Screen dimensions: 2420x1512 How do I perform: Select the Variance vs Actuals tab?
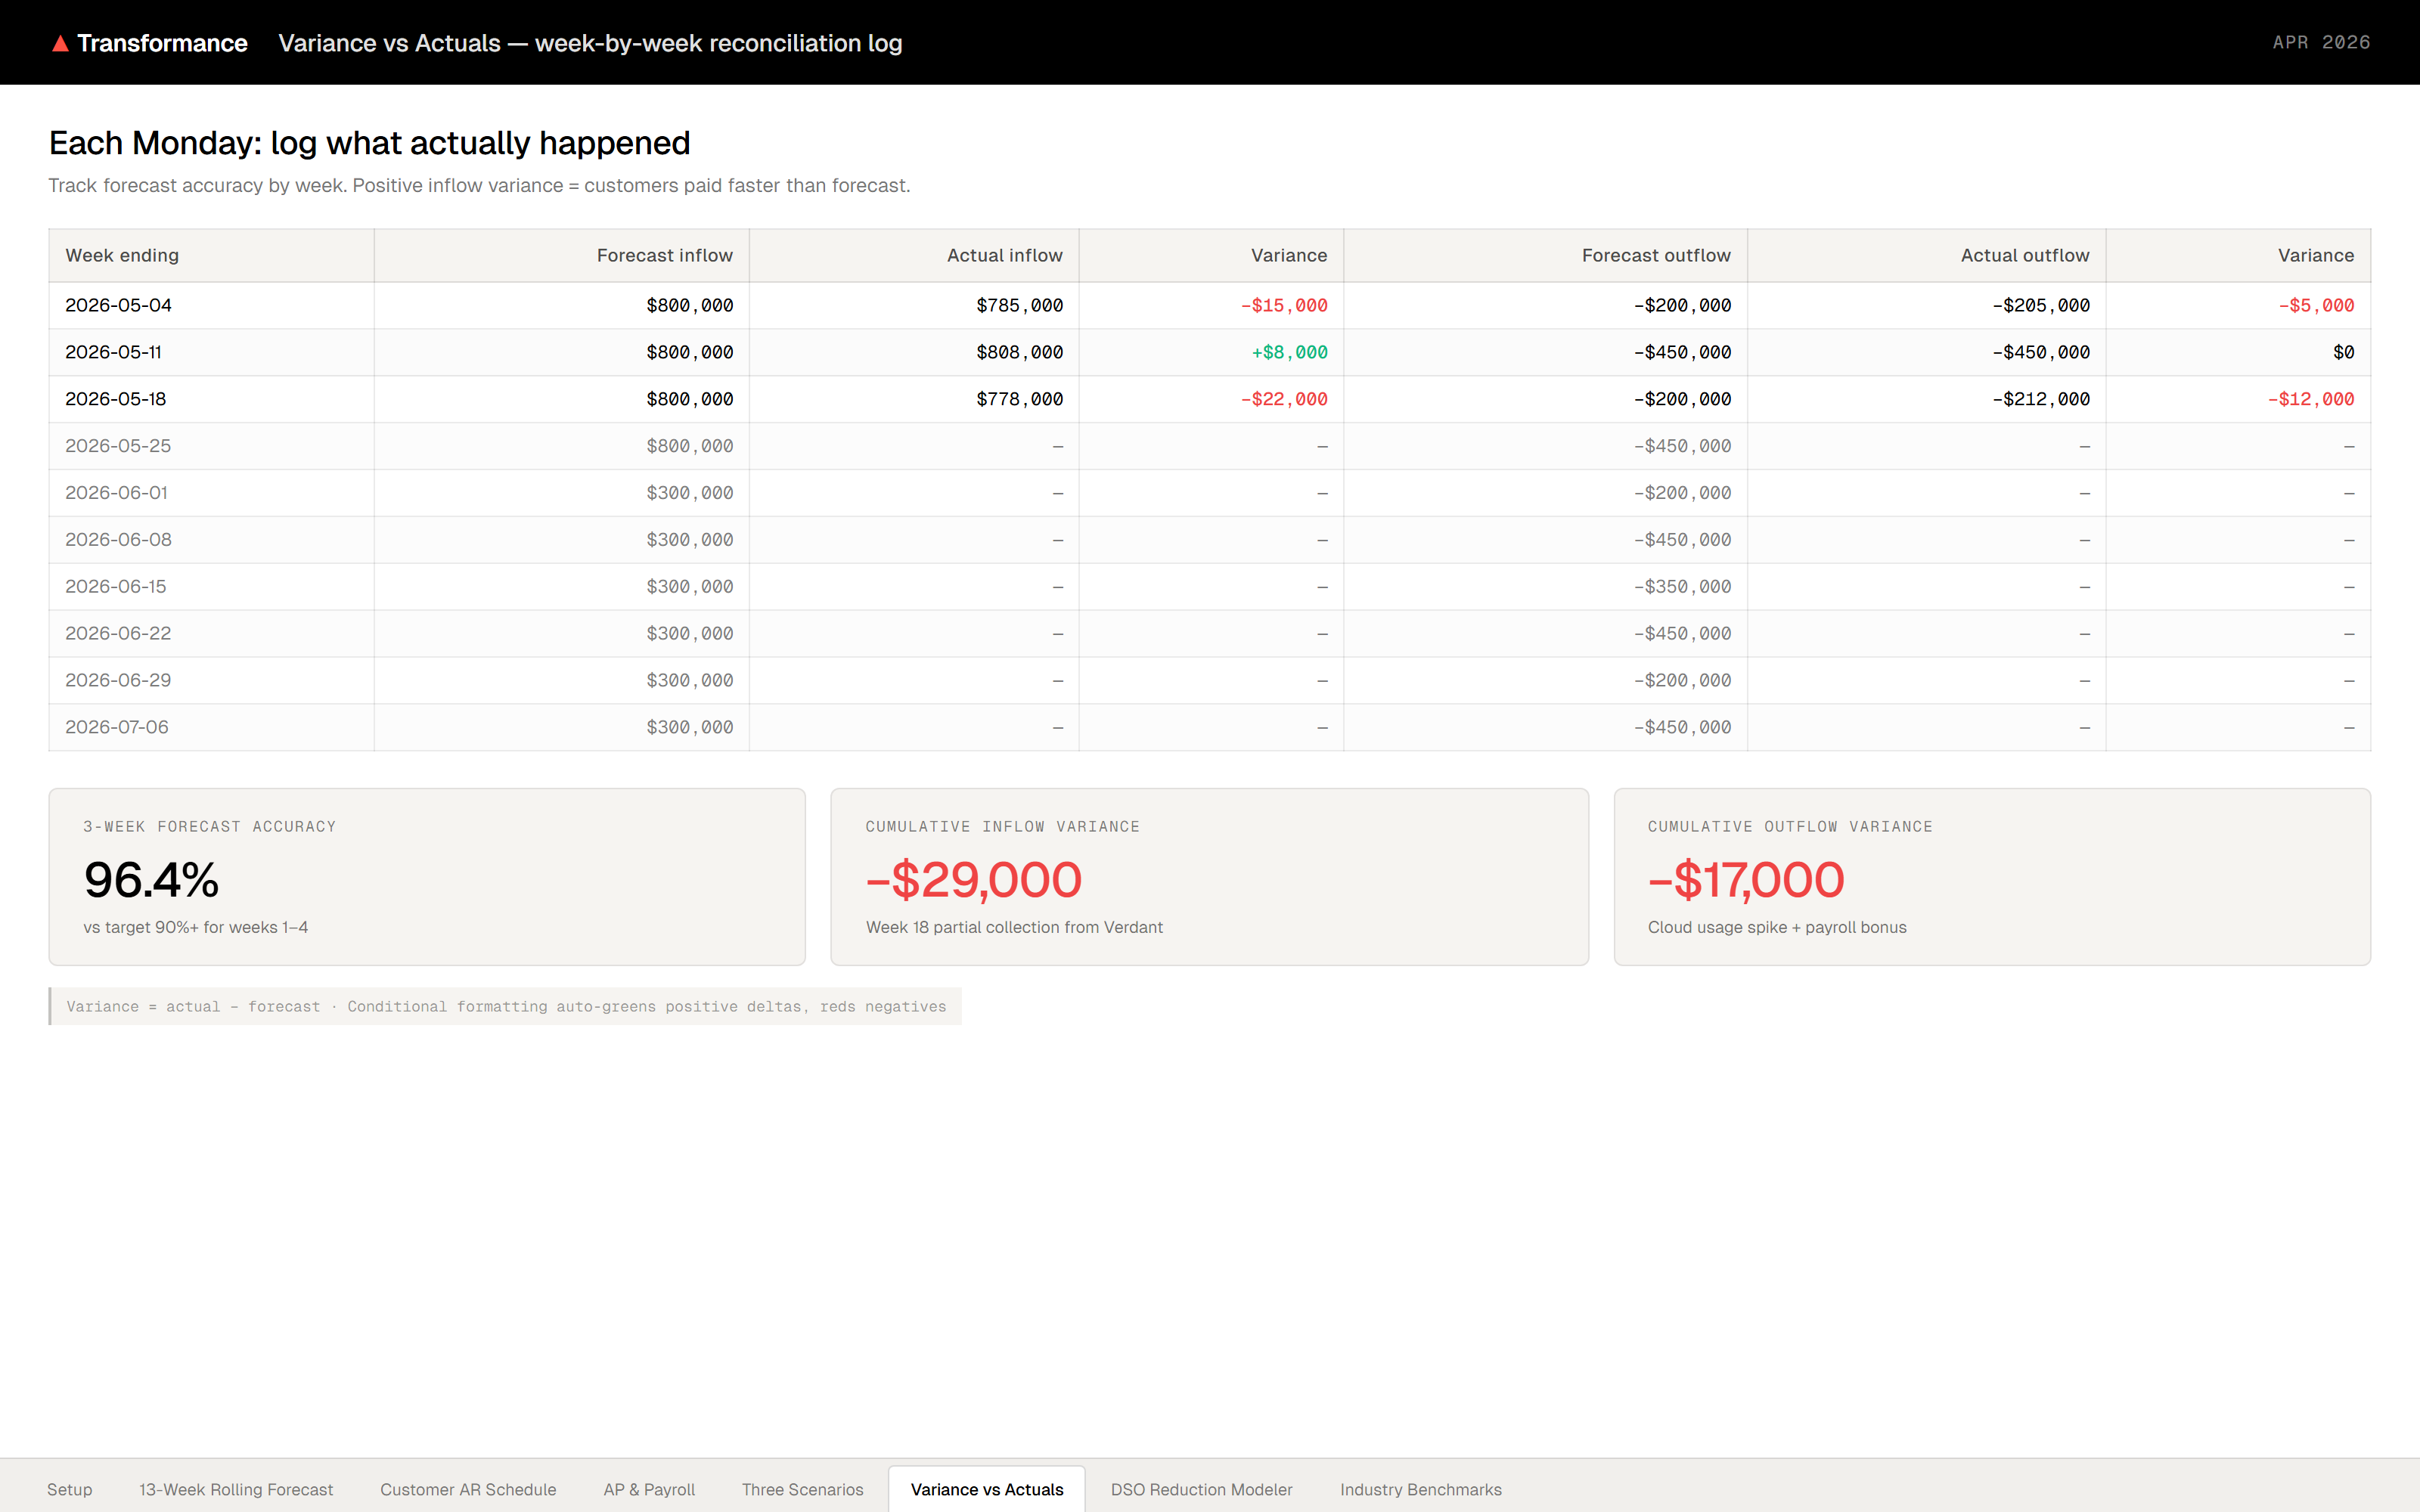coord(986,1489)
